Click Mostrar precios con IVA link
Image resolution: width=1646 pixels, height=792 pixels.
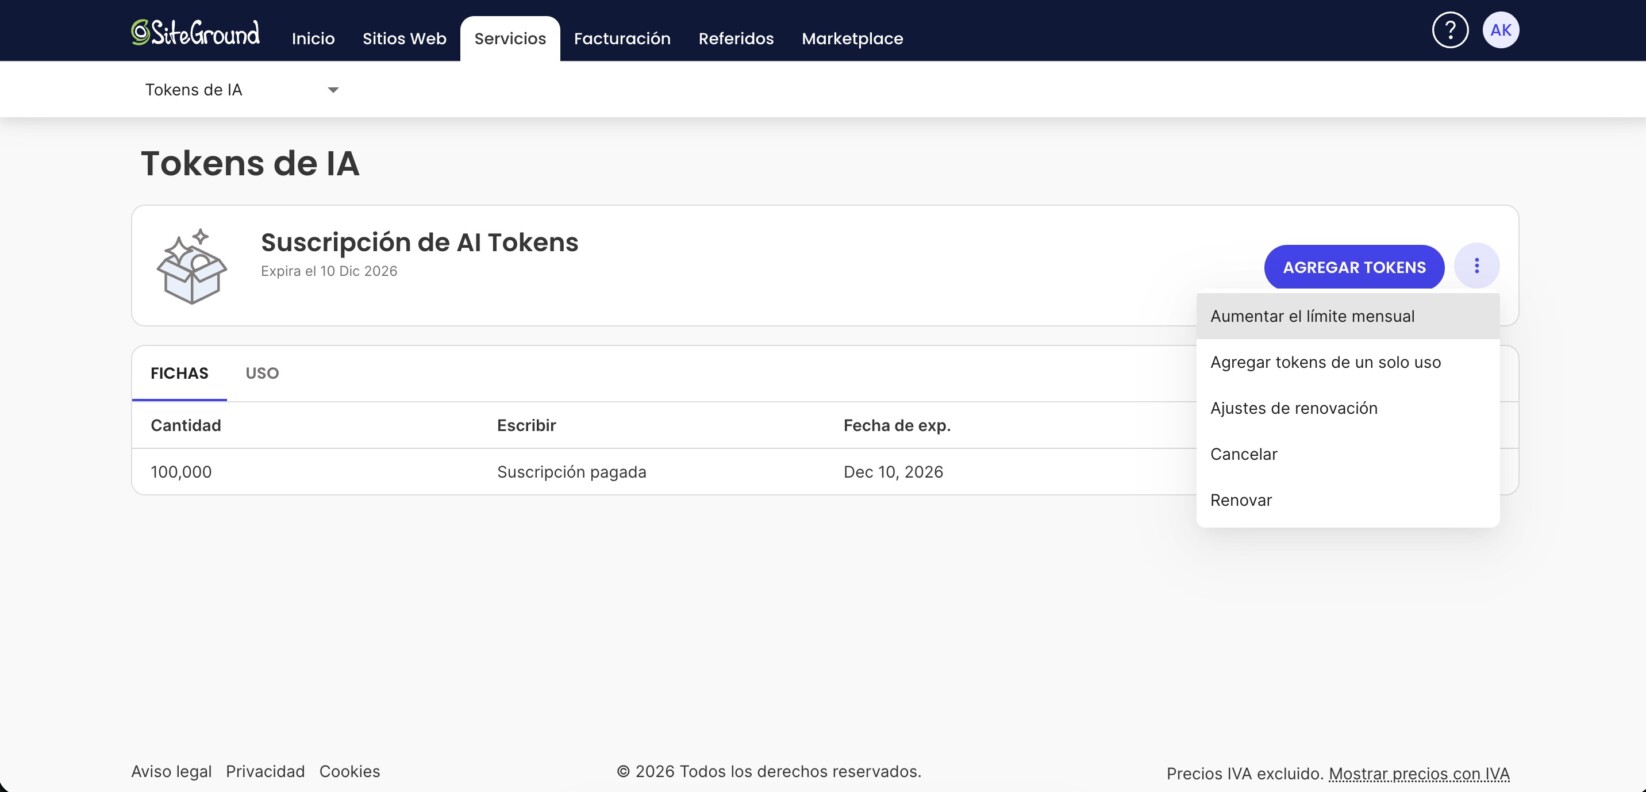click(x=1419, y=773)
